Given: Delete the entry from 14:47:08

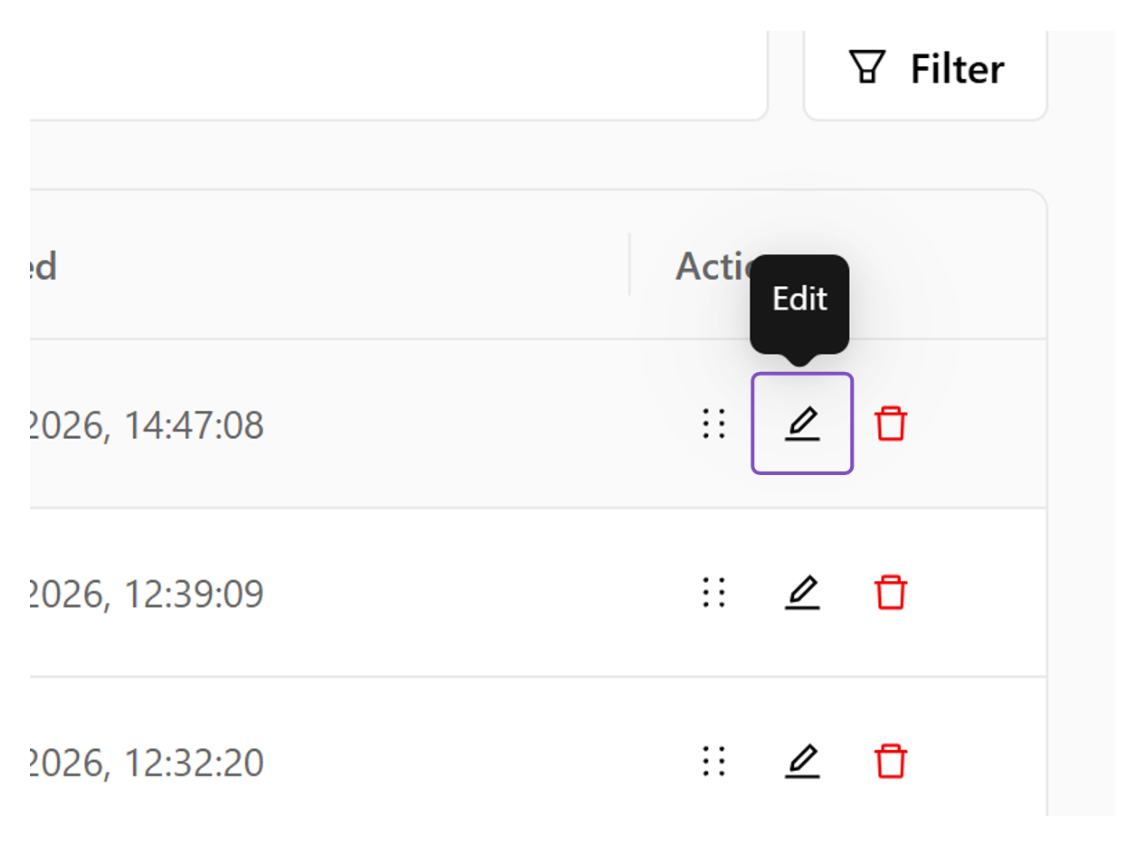Looking at the screenshot, I should pos(890,424).
